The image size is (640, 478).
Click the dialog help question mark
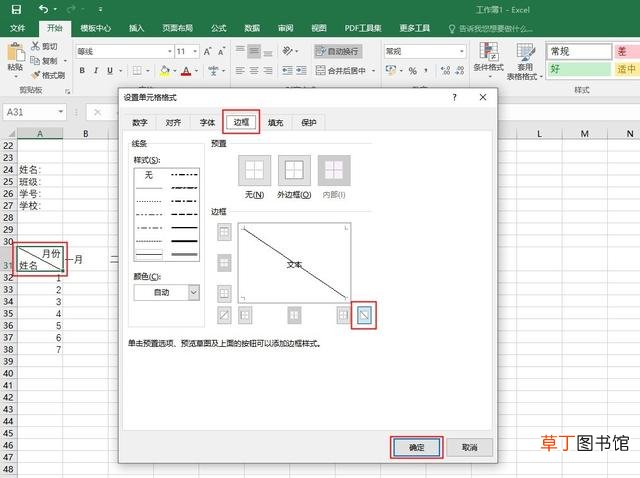tap(455, 97)
